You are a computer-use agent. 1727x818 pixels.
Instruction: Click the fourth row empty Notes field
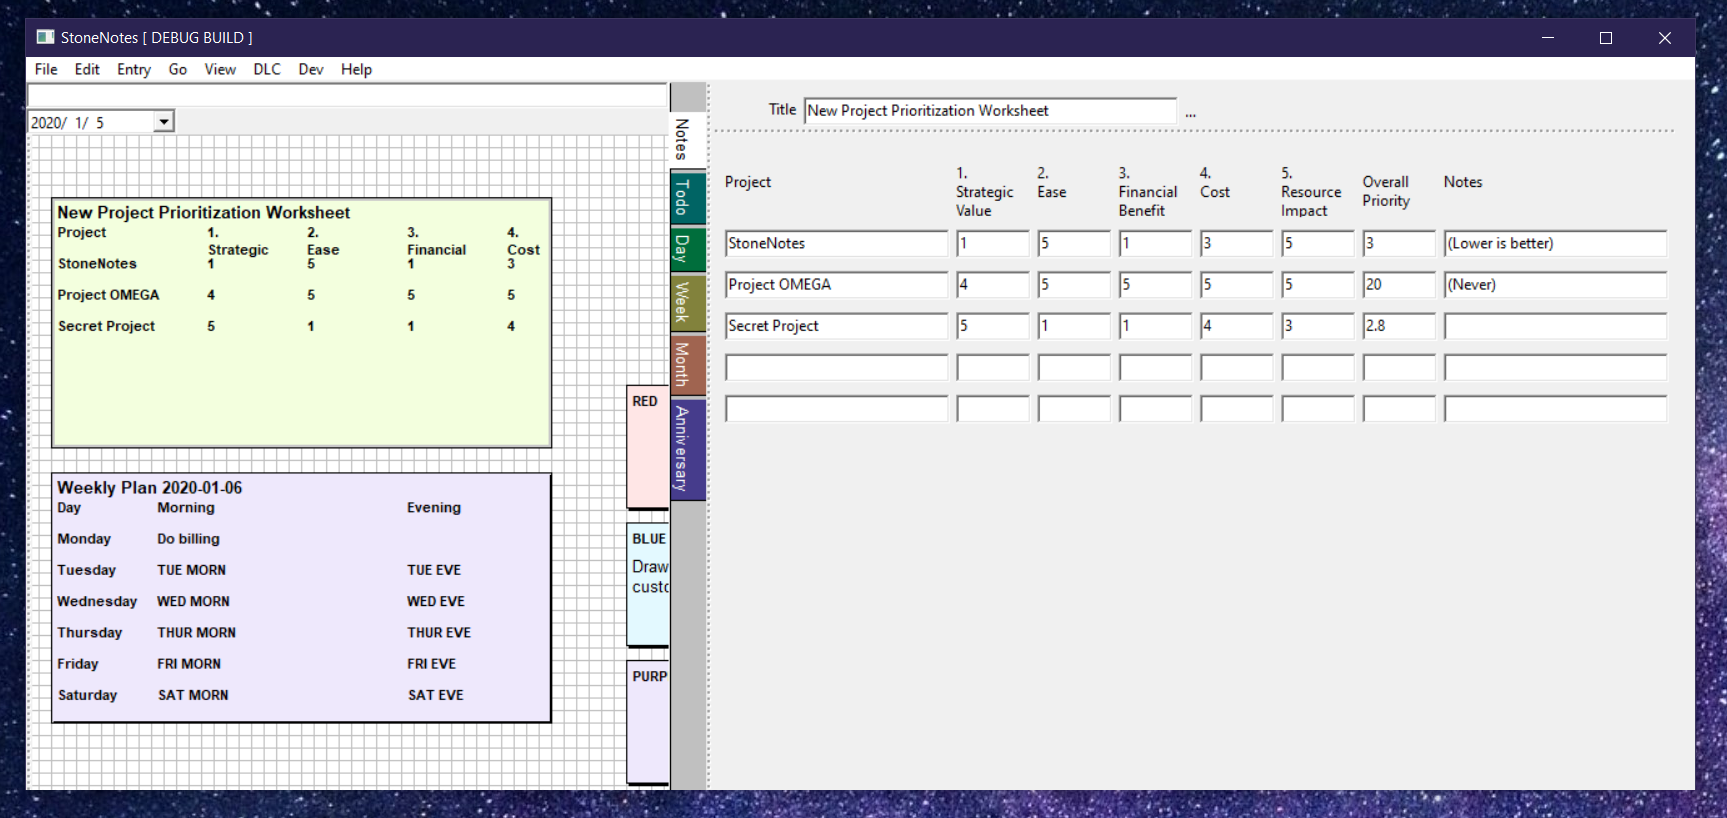click(x=1555, y=368)
